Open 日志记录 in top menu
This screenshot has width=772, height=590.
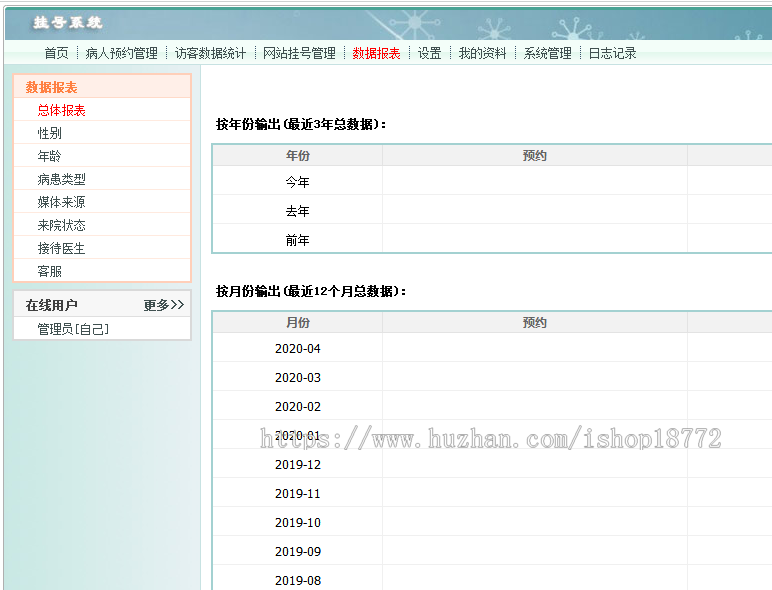(612, 53)
